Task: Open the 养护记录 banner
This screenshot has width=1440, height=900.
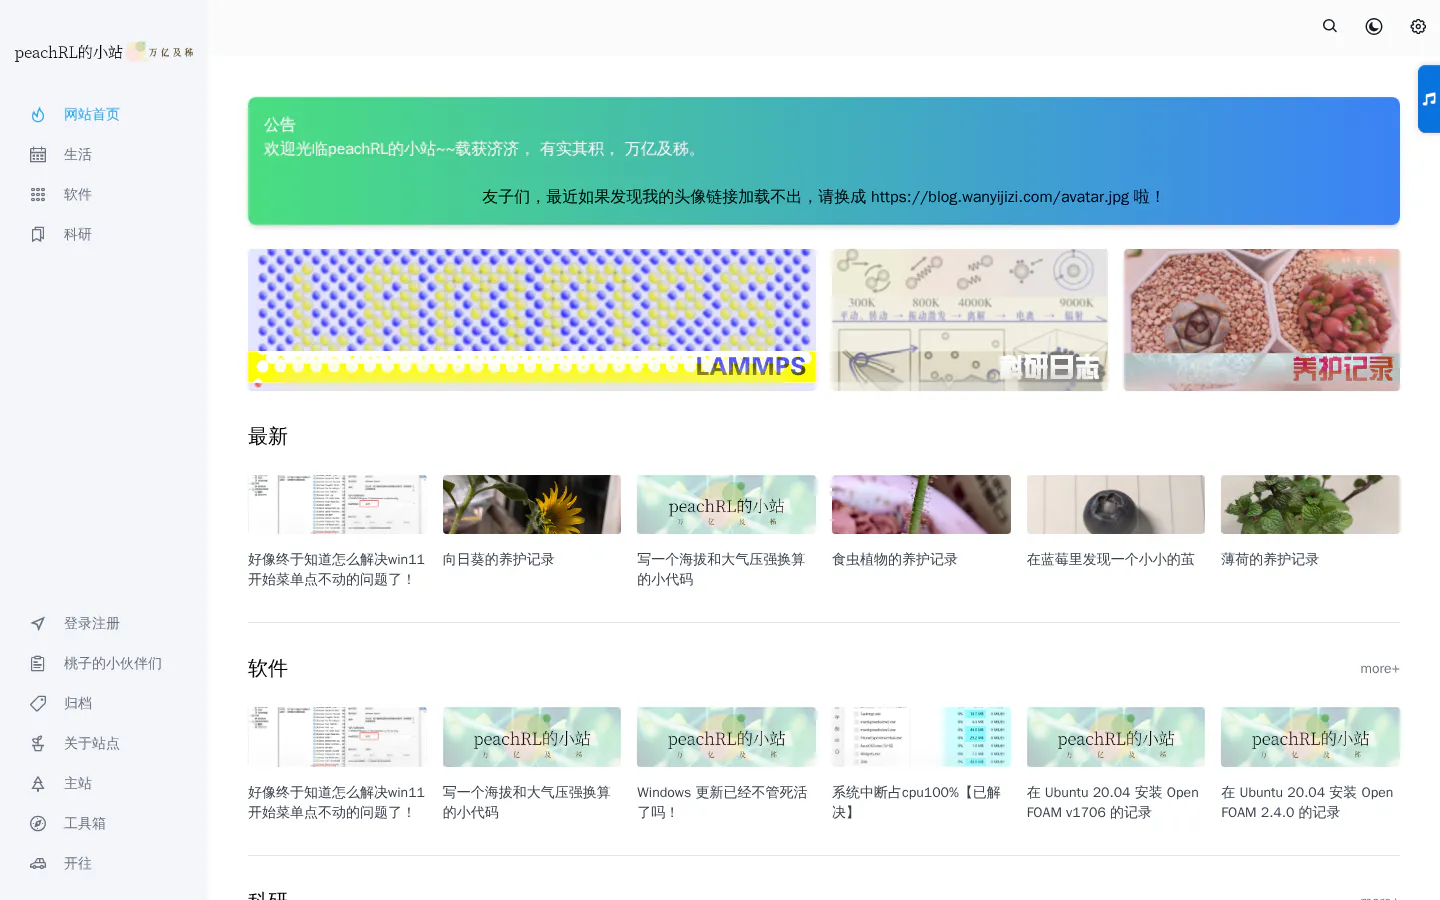Action: tap(1262, 320)
